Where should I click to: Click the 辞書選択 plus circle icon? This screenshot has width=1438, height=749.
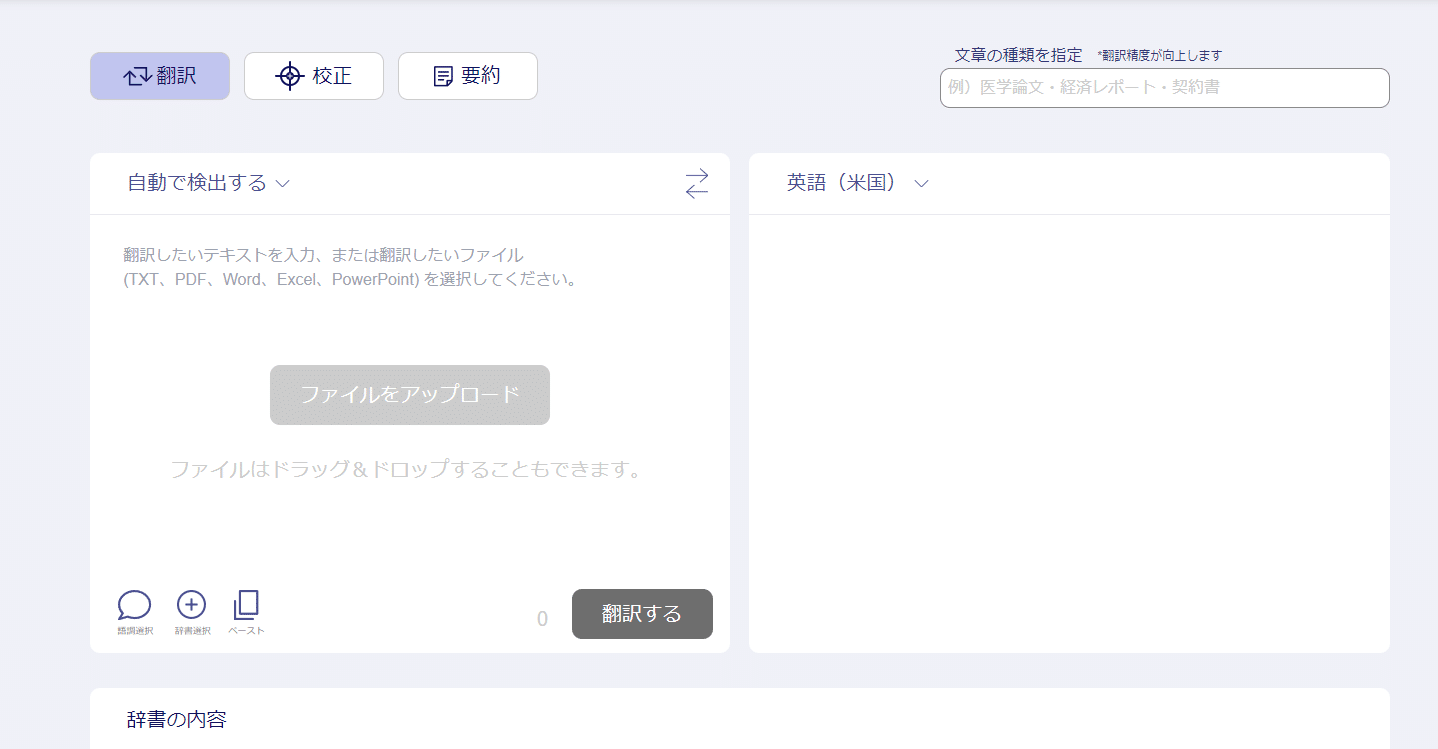191,606
